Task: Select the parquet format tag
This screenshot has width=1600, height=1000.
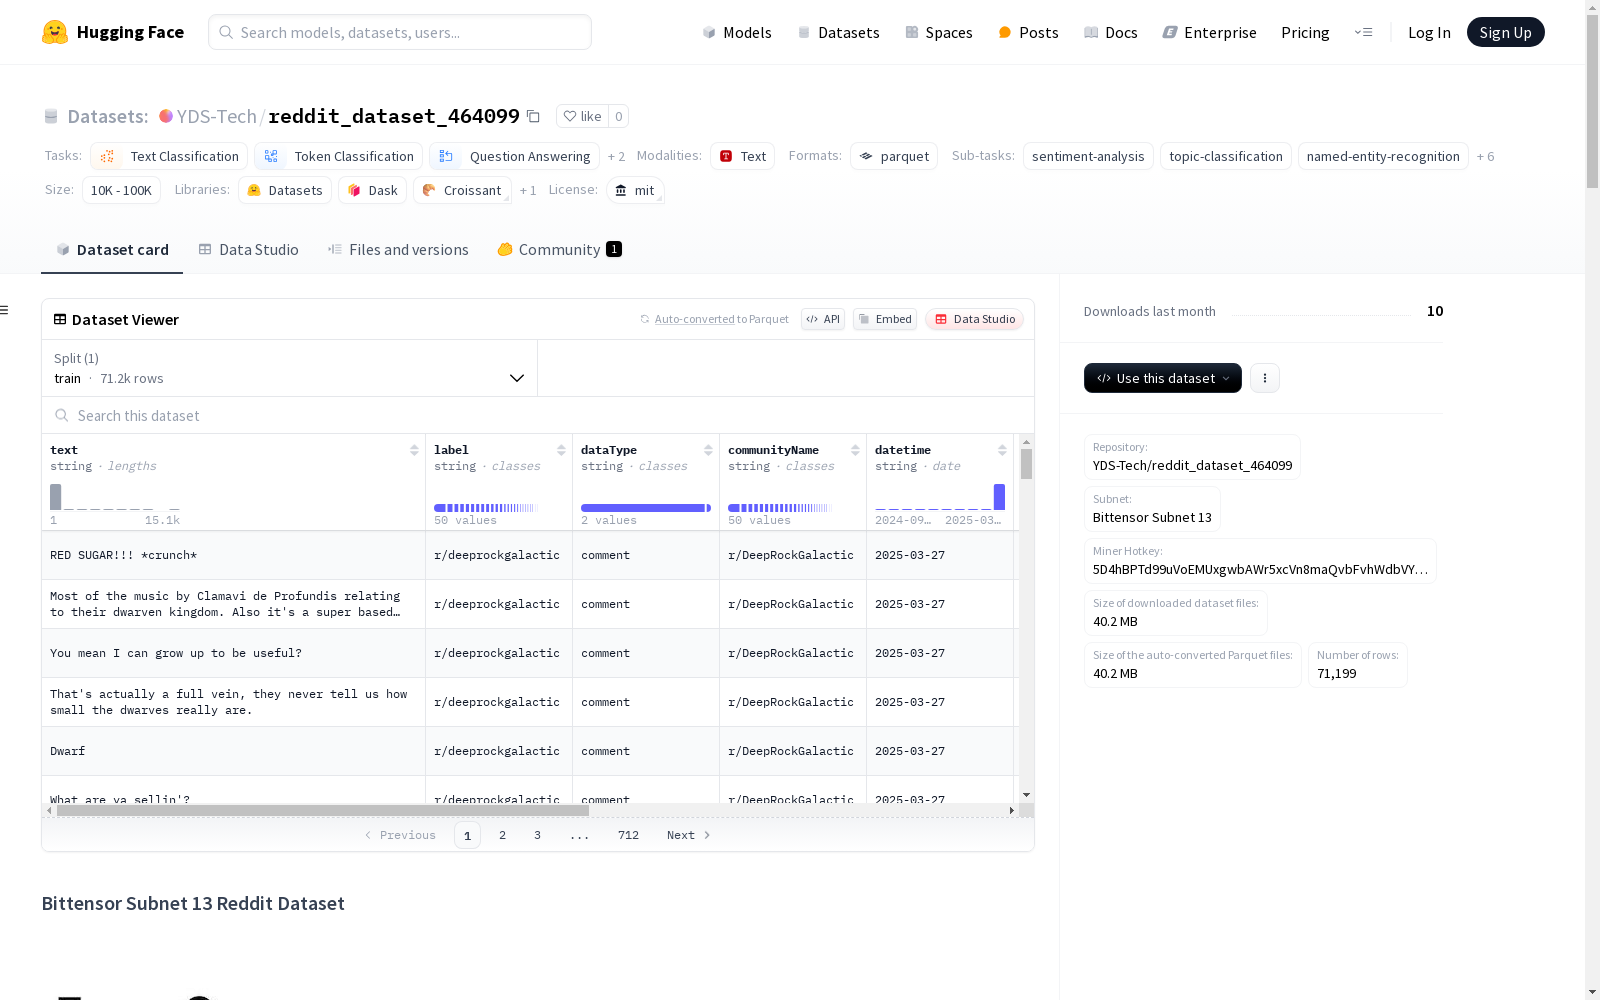Action: coord(894,156)
